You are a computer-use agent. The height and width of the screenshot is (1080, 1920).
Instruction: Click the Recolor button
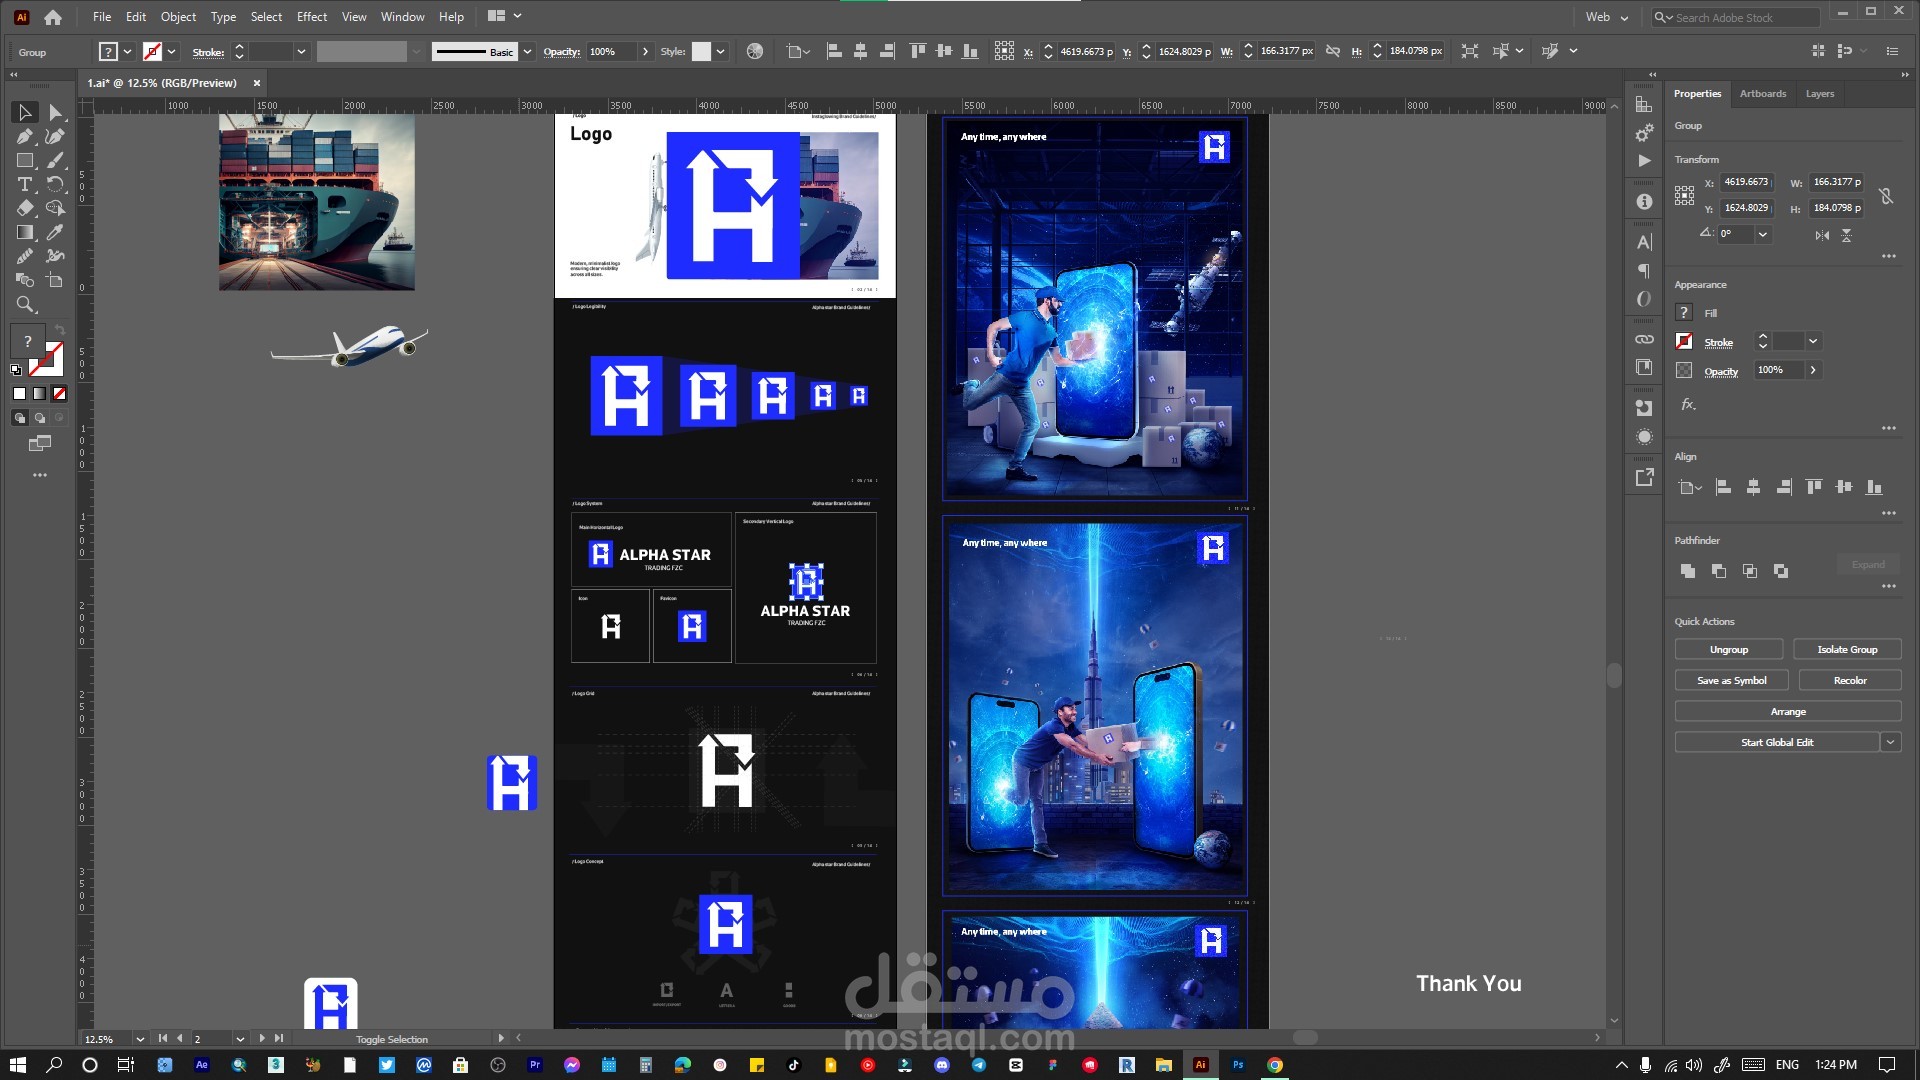(x=1849, y=681)
